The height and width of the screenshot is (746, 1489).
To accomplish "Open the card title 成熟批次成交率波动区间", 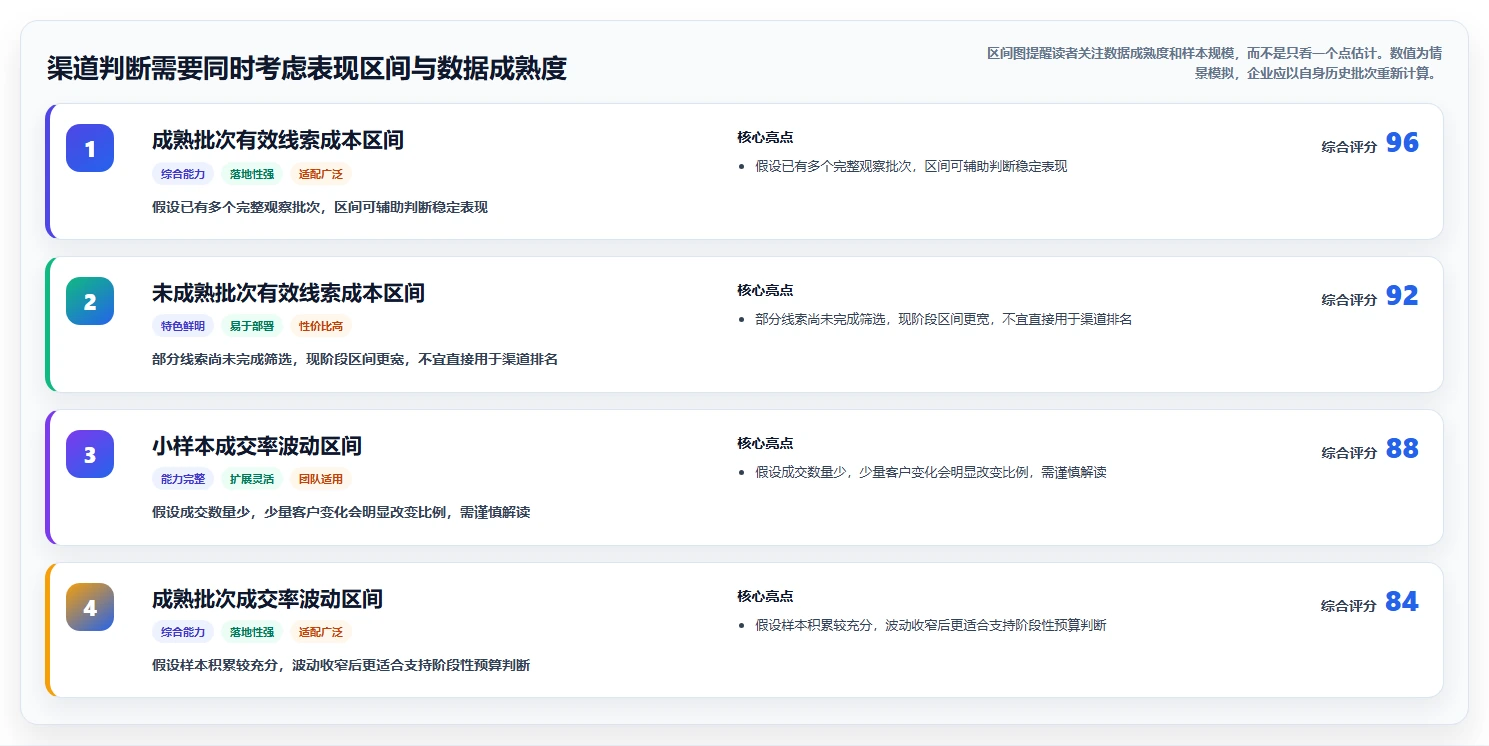I will [x=267, y=599].
